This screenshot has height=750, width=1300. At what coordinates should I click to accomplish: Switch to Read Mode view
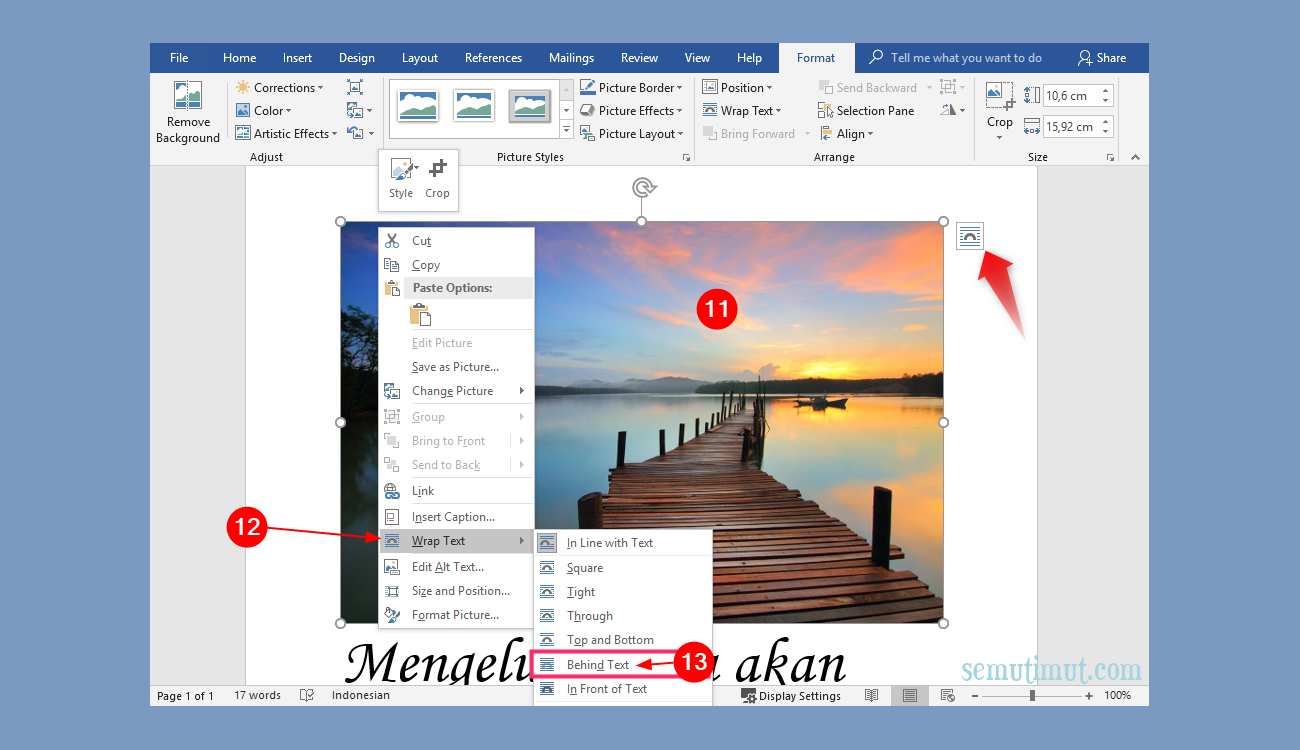click(x=872, y=695)
